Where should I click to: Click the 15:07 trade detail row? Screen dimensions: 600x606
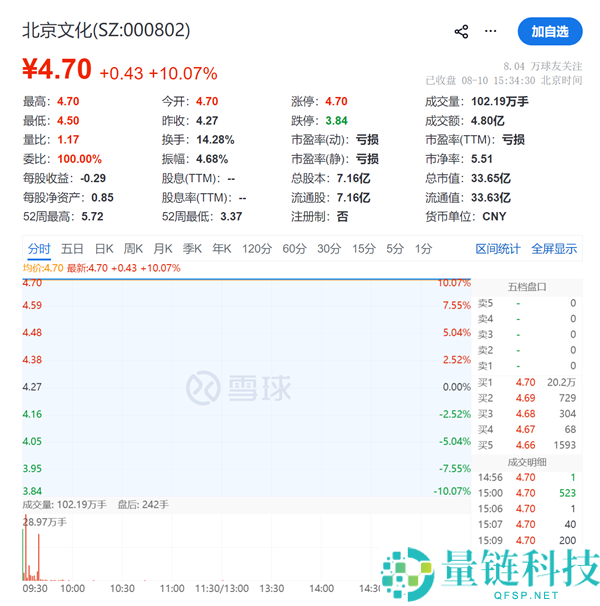coord(527,524)
